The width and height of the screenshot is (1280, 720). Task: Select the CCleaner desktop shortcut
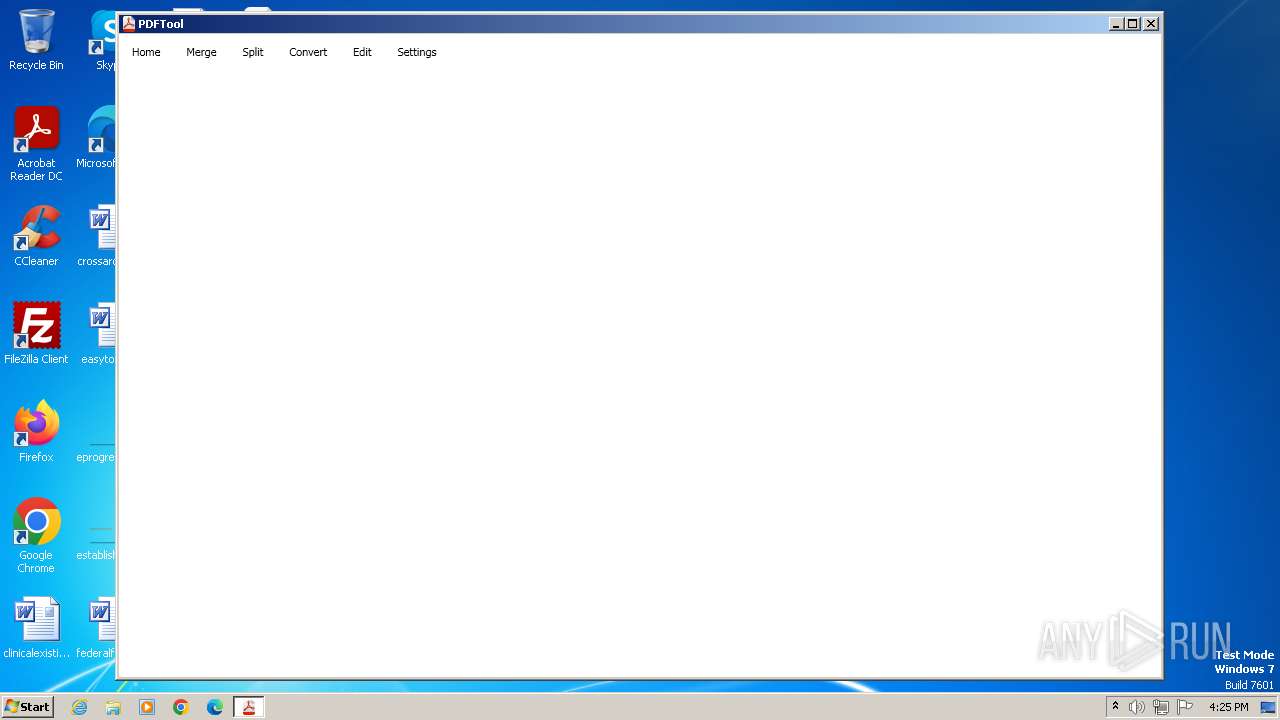pos(36,236)
